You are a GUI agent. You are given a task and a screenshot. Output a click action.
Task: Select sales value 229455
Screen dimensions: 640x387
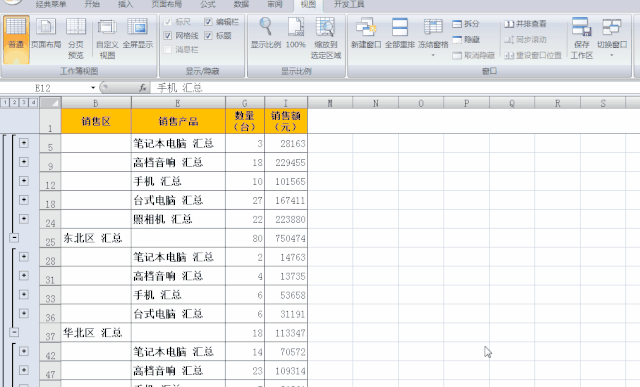tap(286, 162)
